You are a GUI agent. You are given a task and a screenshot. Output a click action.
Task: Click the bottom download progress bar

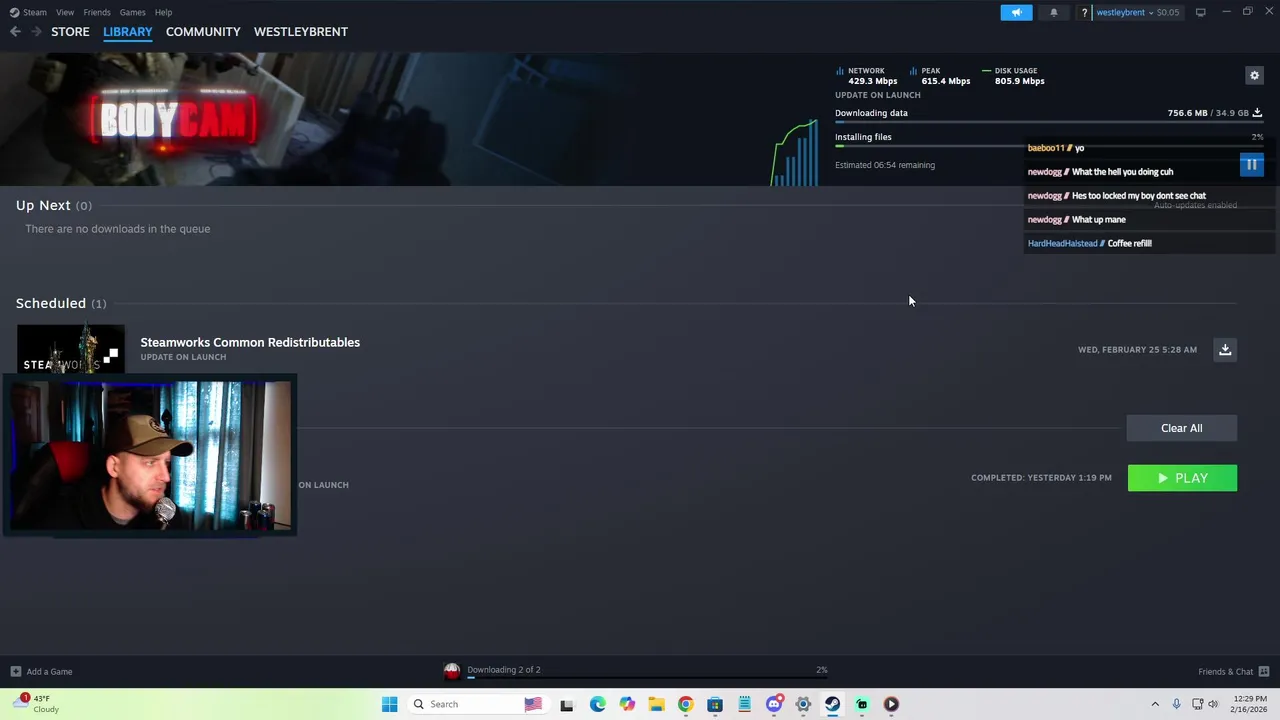click(x=647, y=678)
